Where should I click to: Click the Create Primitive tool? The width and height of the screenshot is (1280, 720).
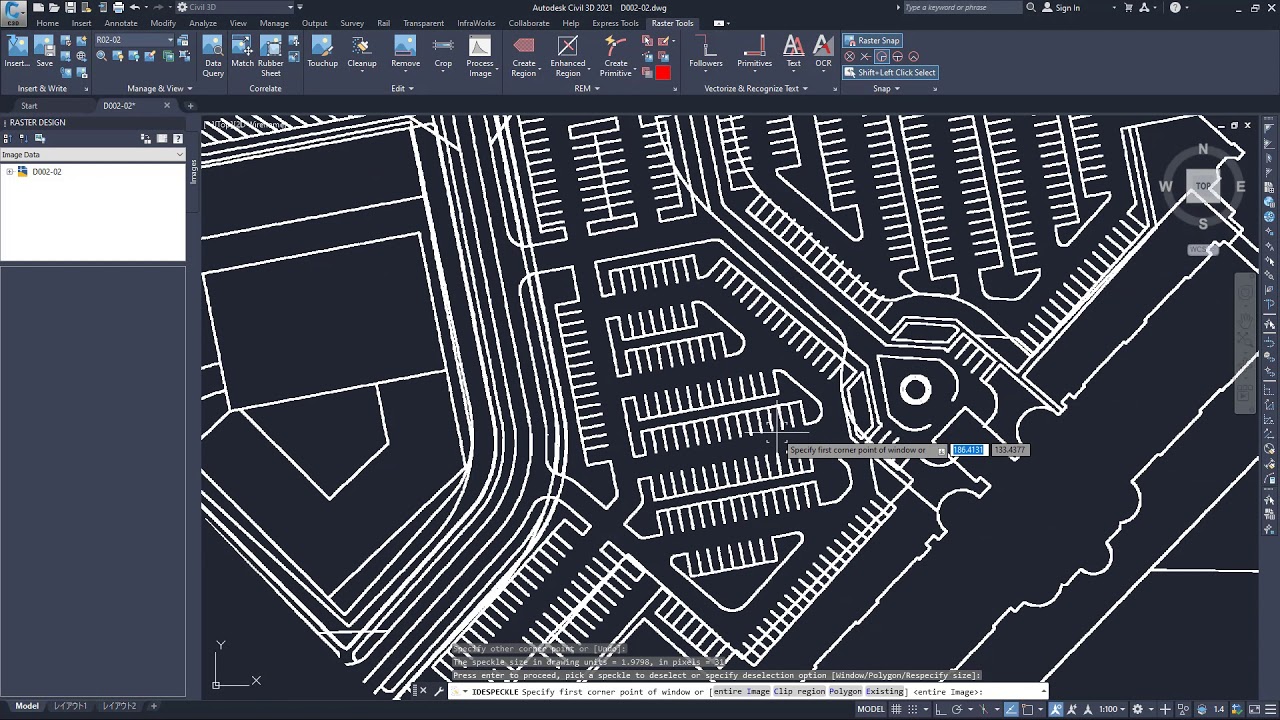click(x=616, y=56)
